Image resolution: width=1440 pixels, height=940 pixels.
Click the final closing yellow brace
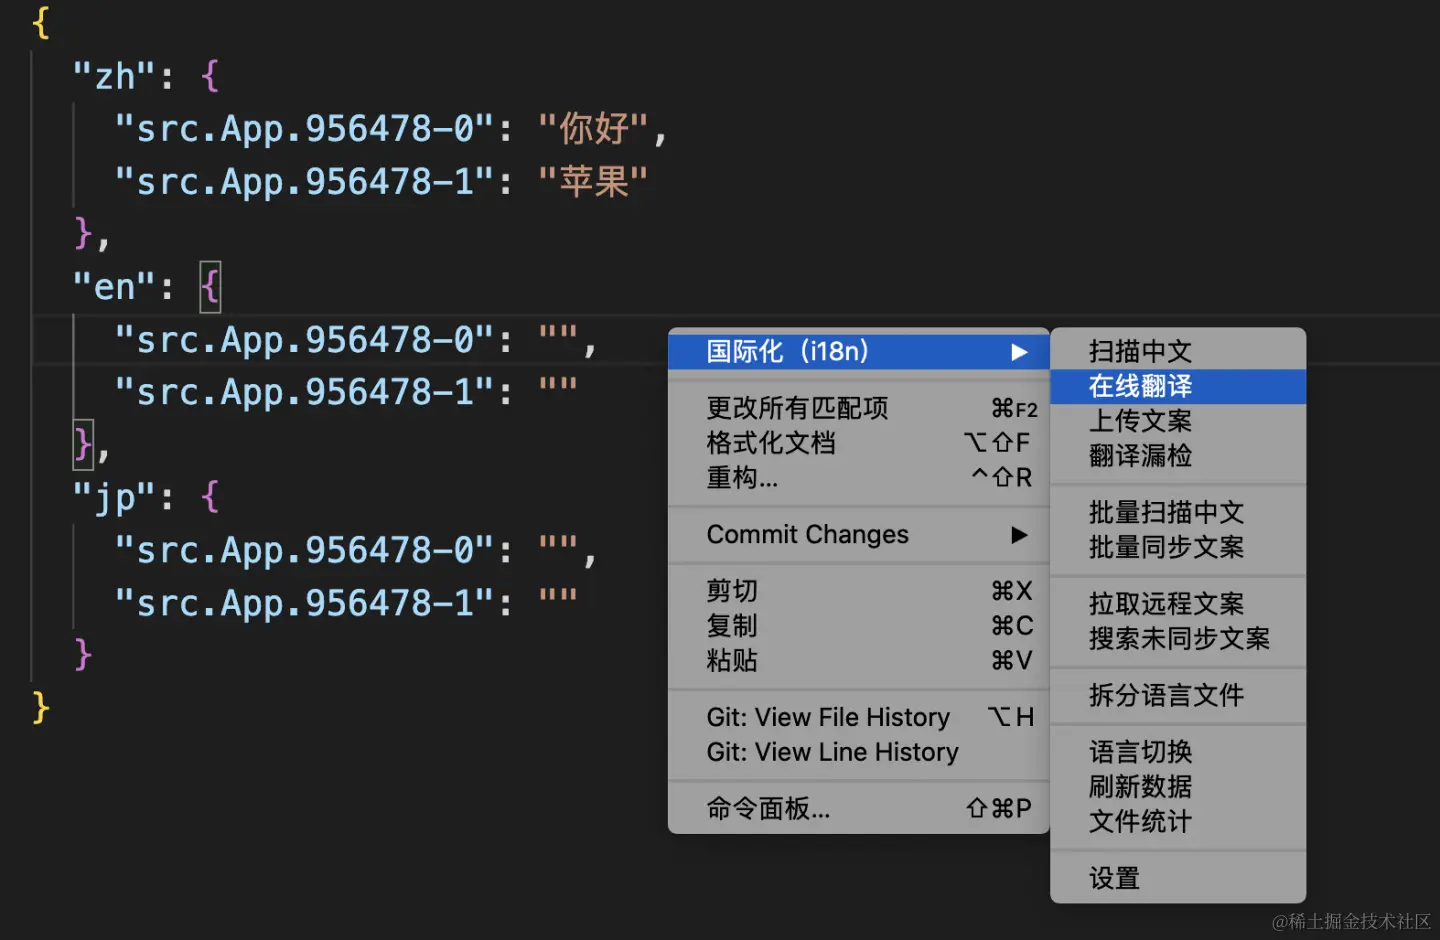click(x=41, y=707)
